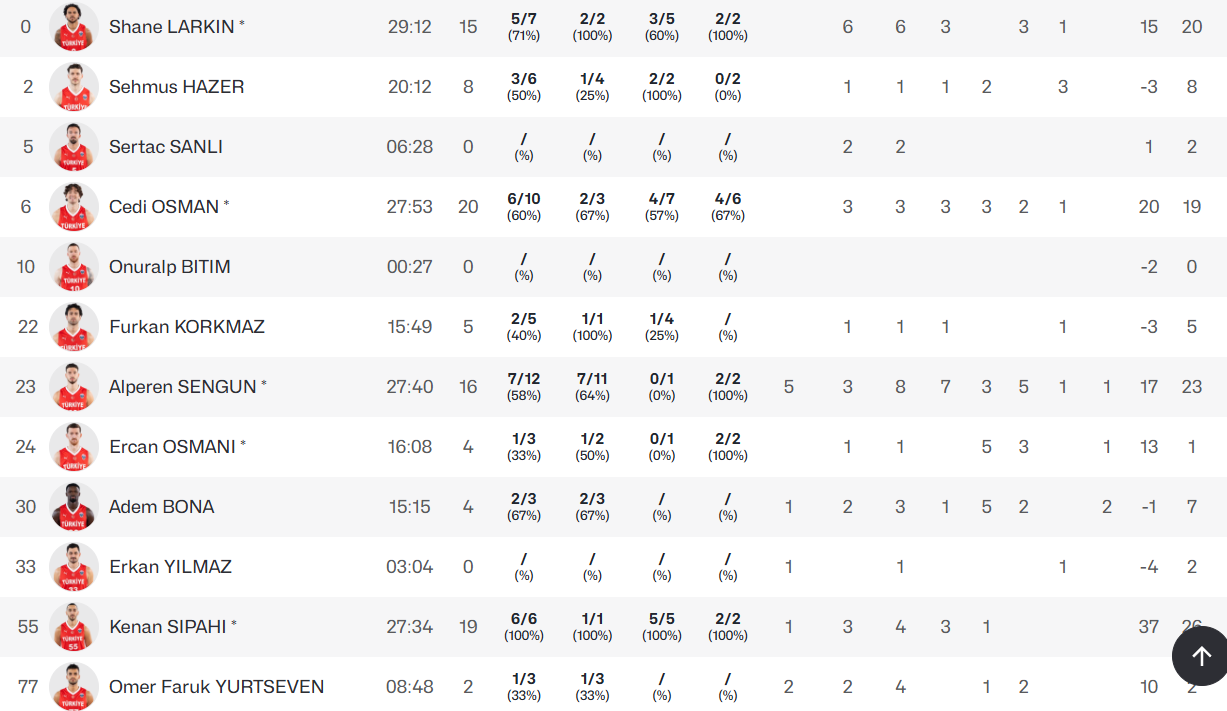Select Omer Faruk YURTSEVEN's name link
Image resolution: width=1227 pixels, height=711 pixels.
click(x=216, y=687)
